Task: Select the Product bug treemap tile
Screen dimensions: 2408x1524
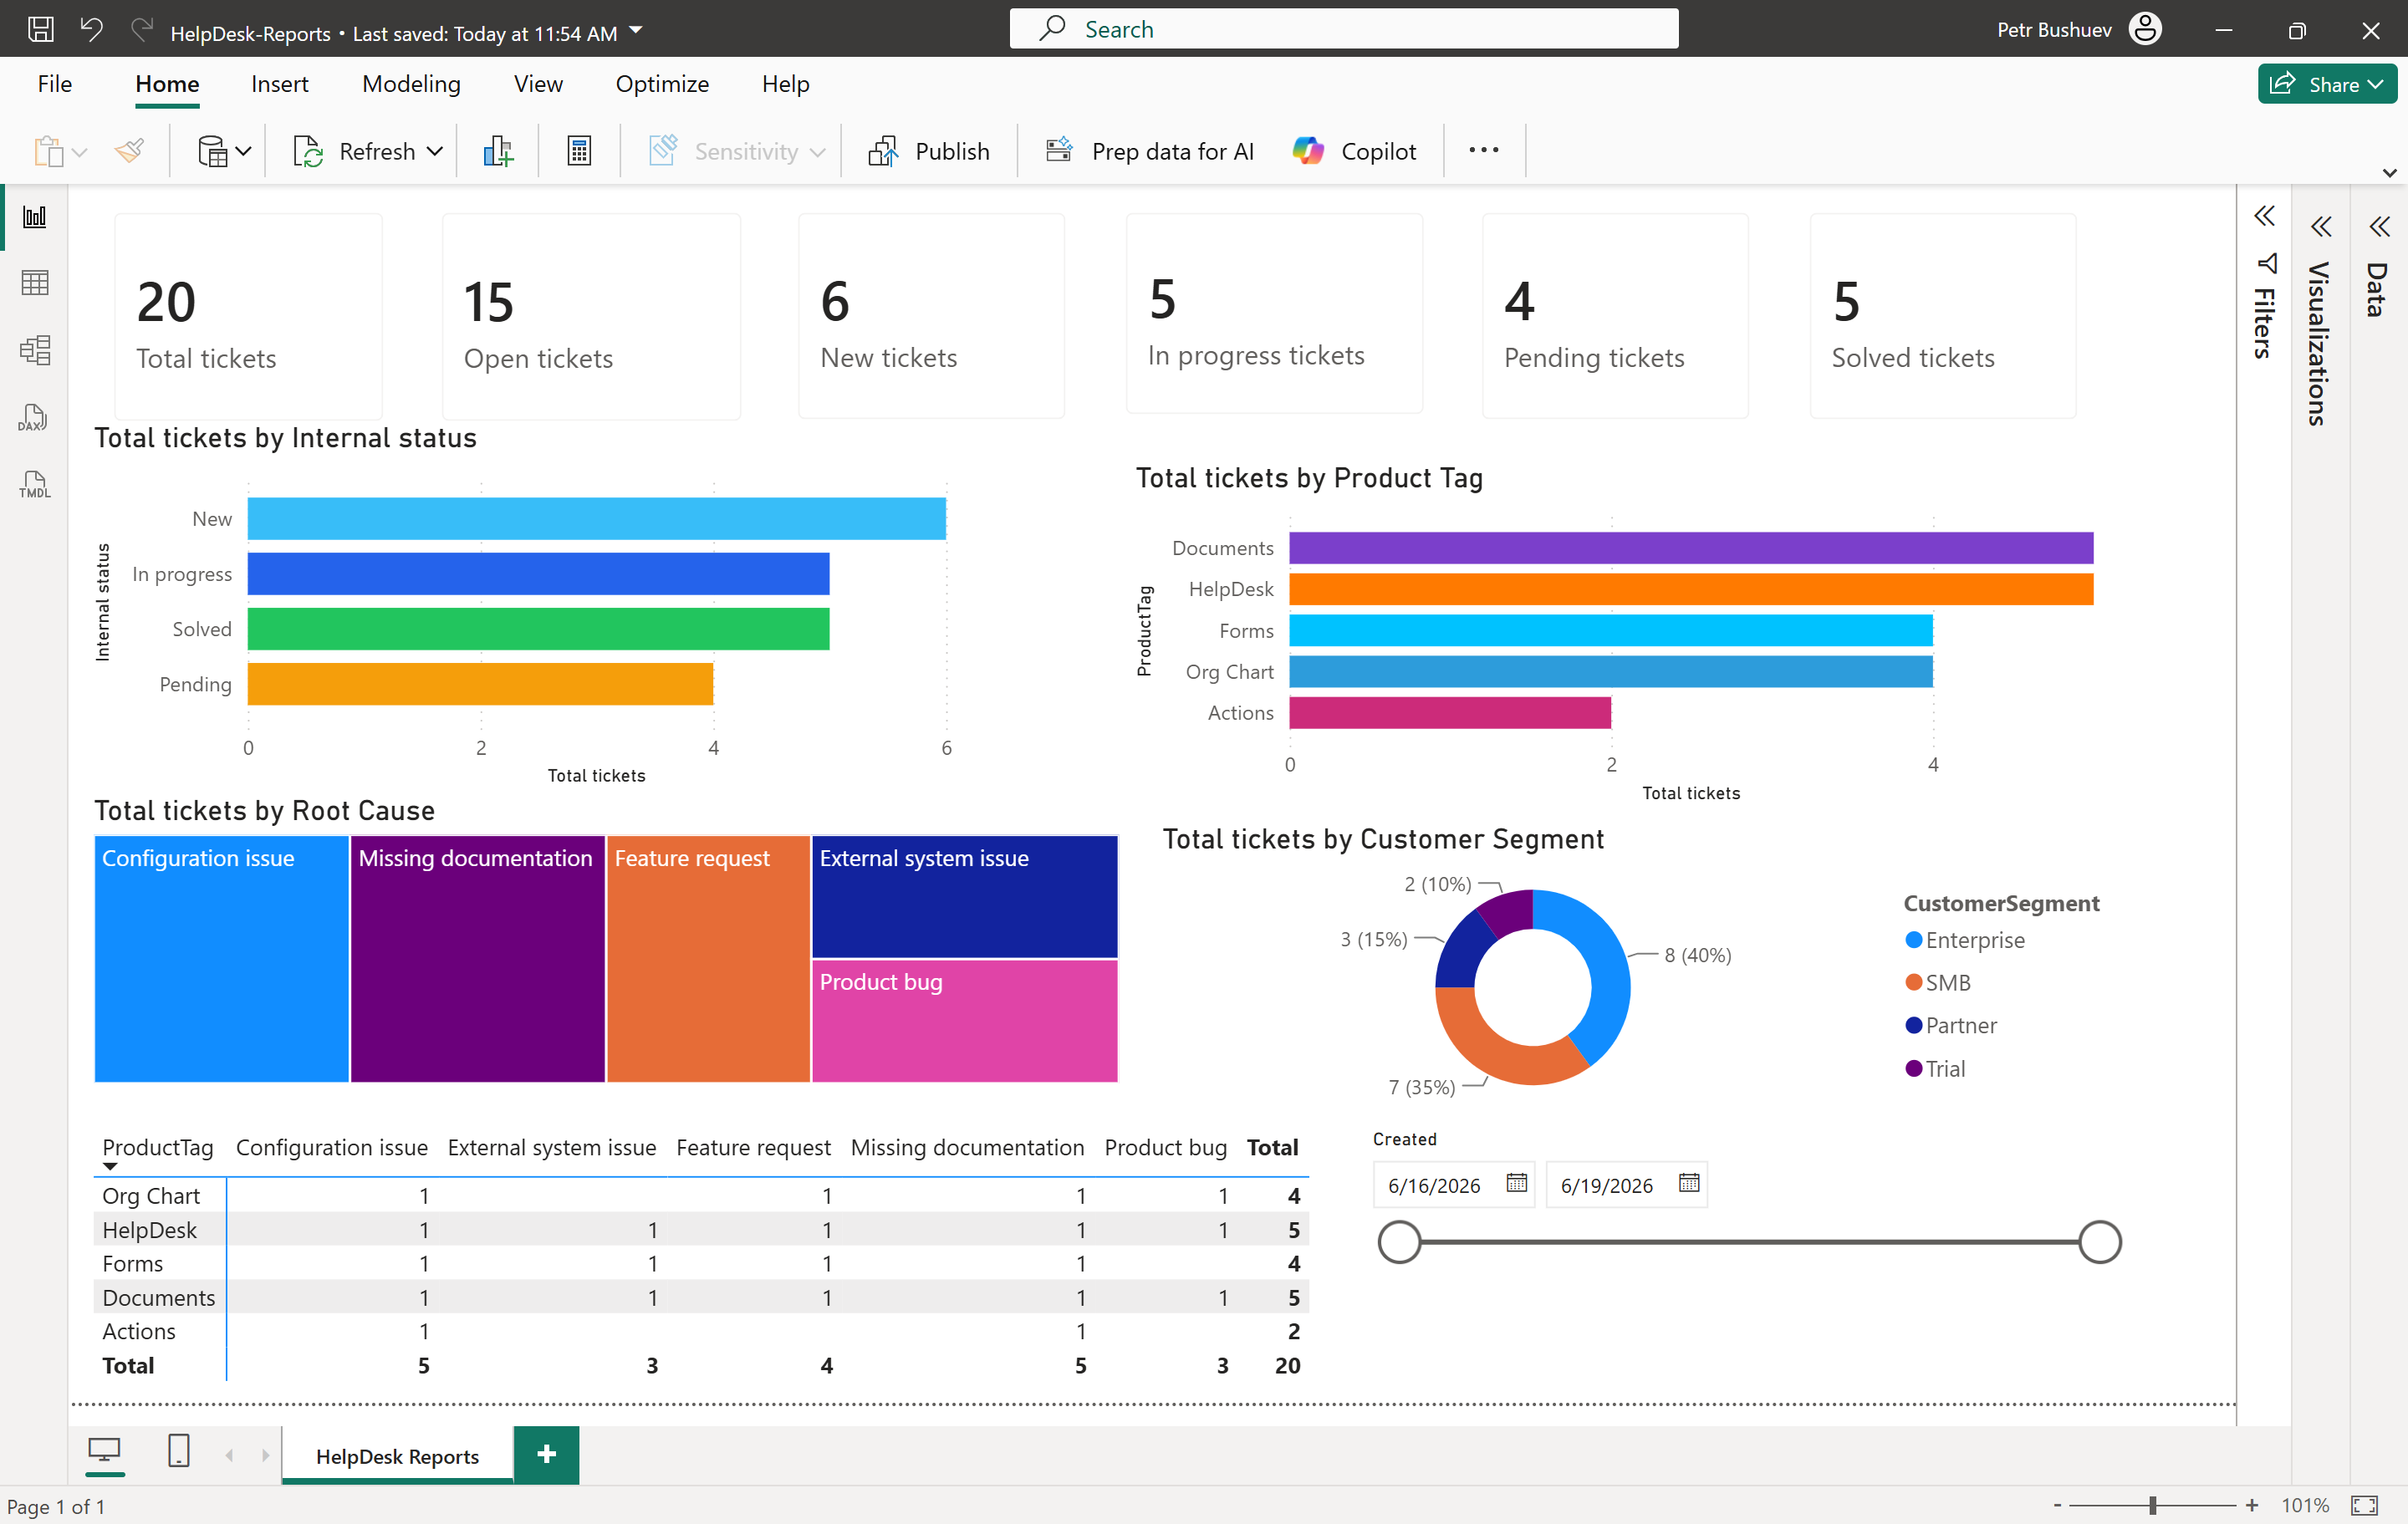Action: tap(964, 1021)
